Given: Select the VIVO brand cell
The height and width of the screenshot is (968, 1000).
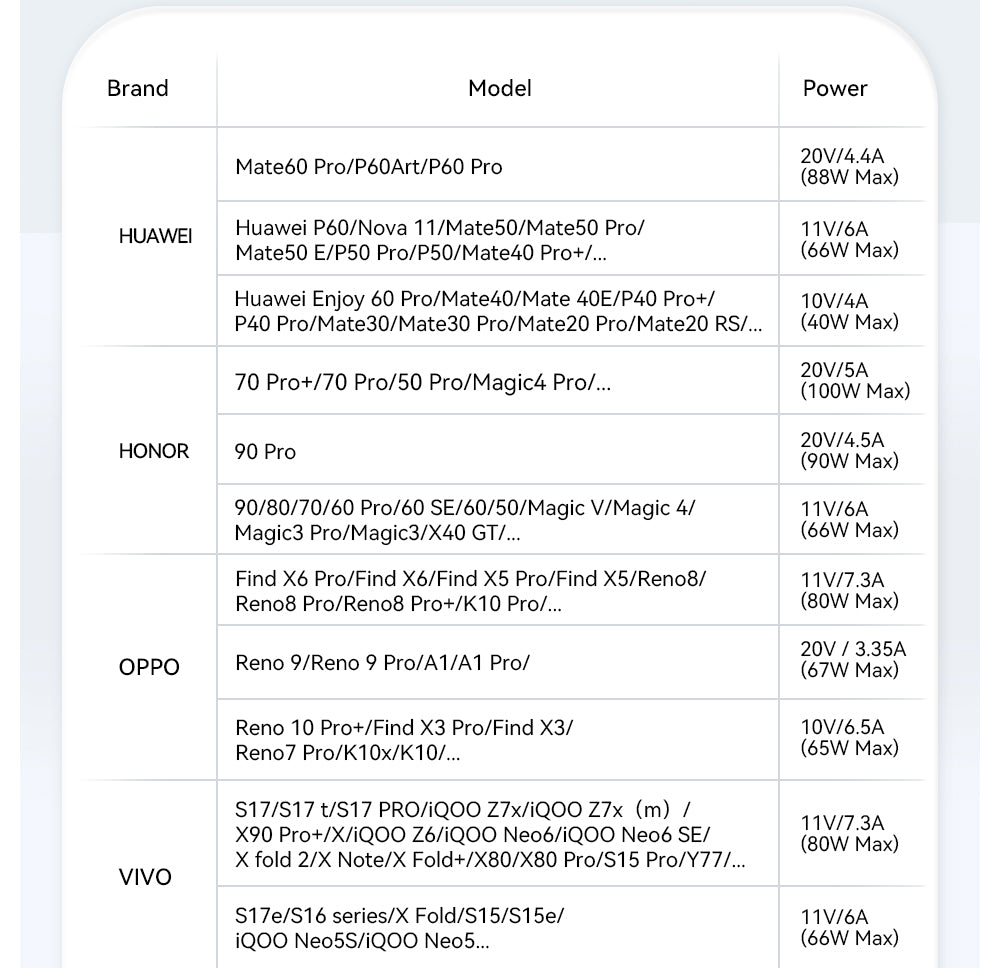Looking at the screenshot, I should (145, 878).
